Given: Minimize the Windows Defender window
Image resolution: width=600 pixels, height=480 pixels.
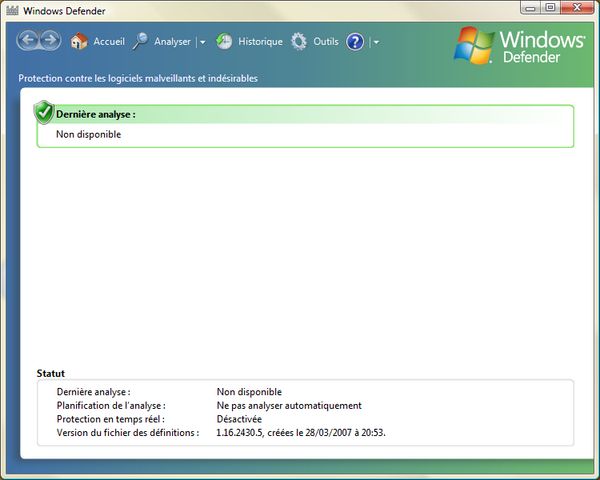Looking at the screenshot, I should [x=529, y=8].
